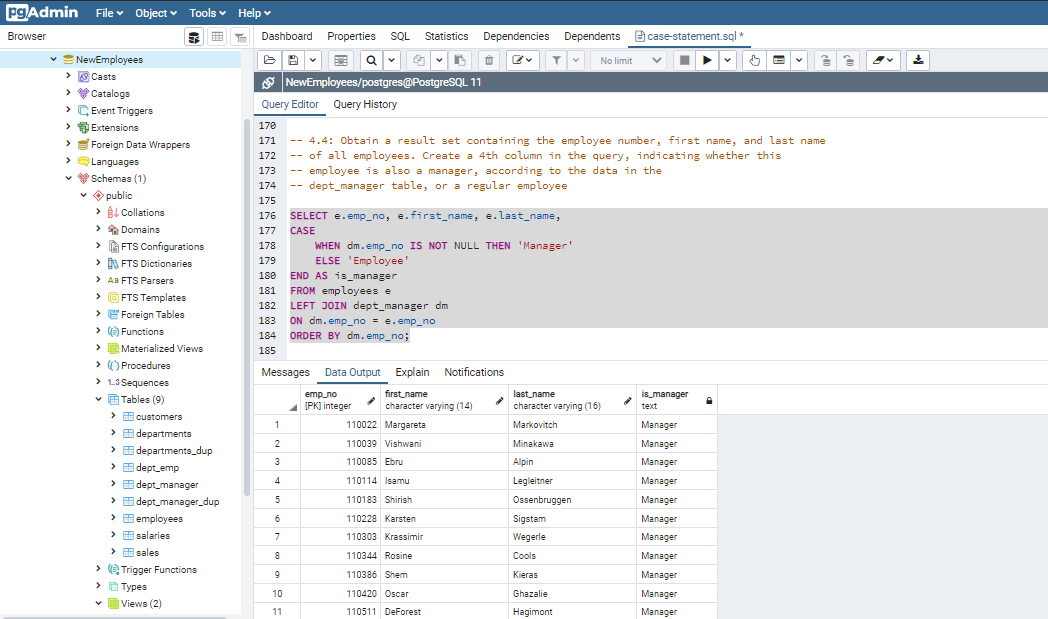Click the connection status icon
Screen dimensions: 1048x619
click(268, 83)
